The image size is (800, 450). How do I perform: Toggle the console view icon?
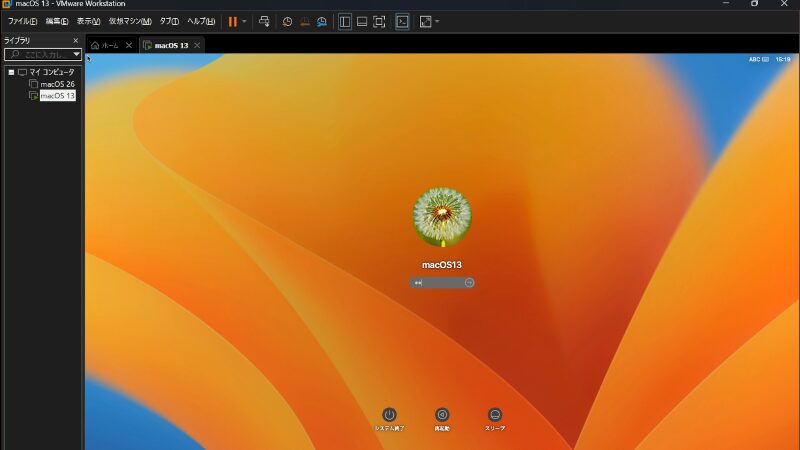402,21
